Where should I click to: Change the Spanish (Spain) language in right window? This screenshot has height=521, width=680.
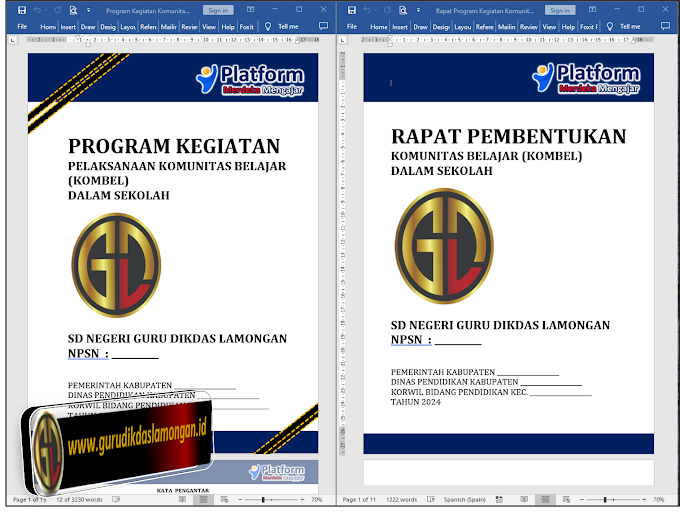464,500
